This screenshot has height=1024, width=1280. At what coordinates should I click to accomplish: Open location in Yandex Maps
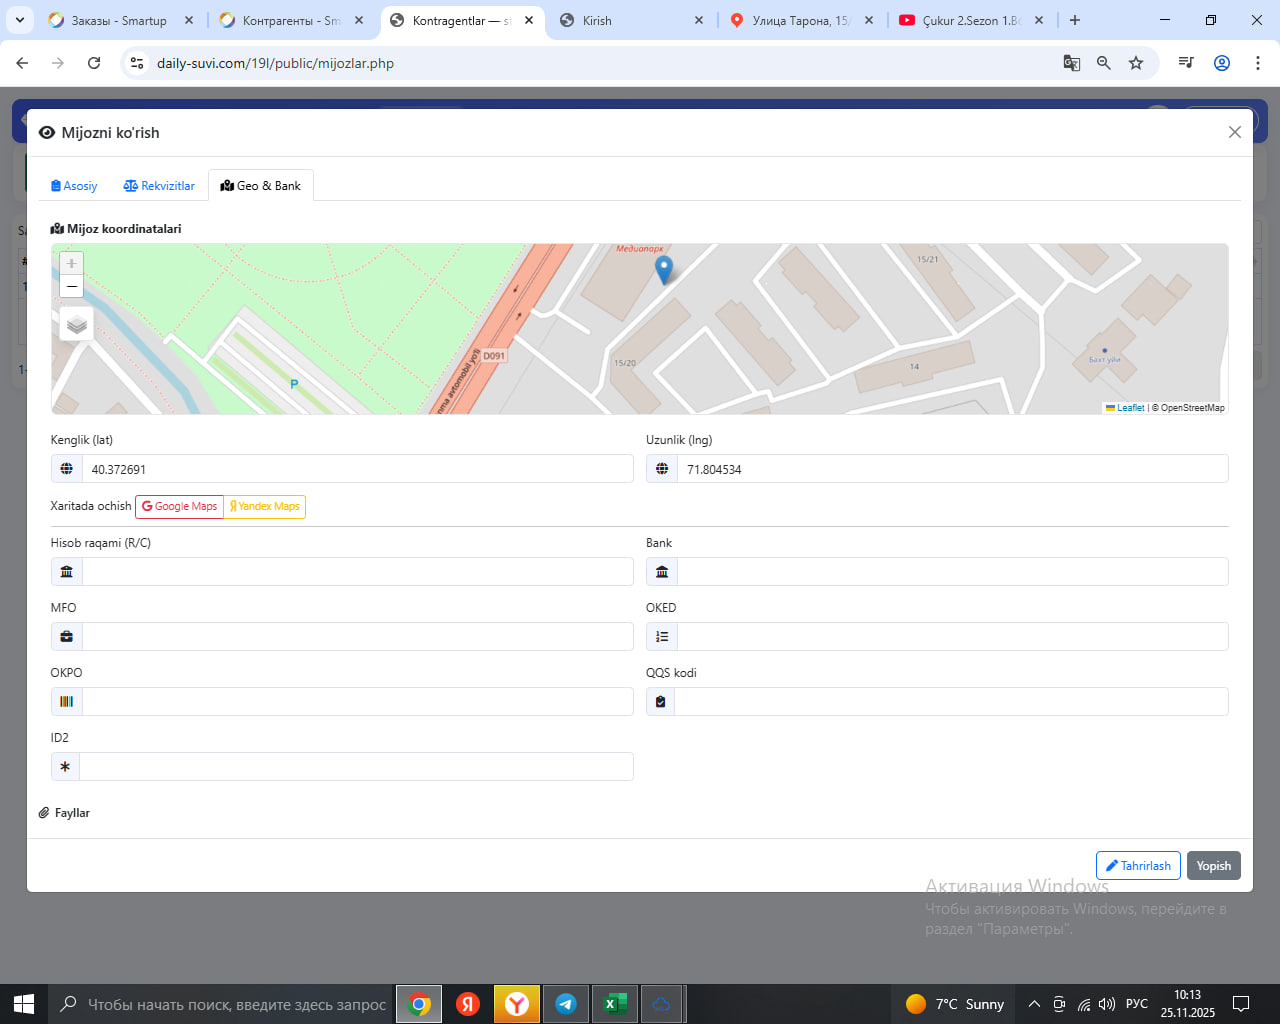pos(265,507)
